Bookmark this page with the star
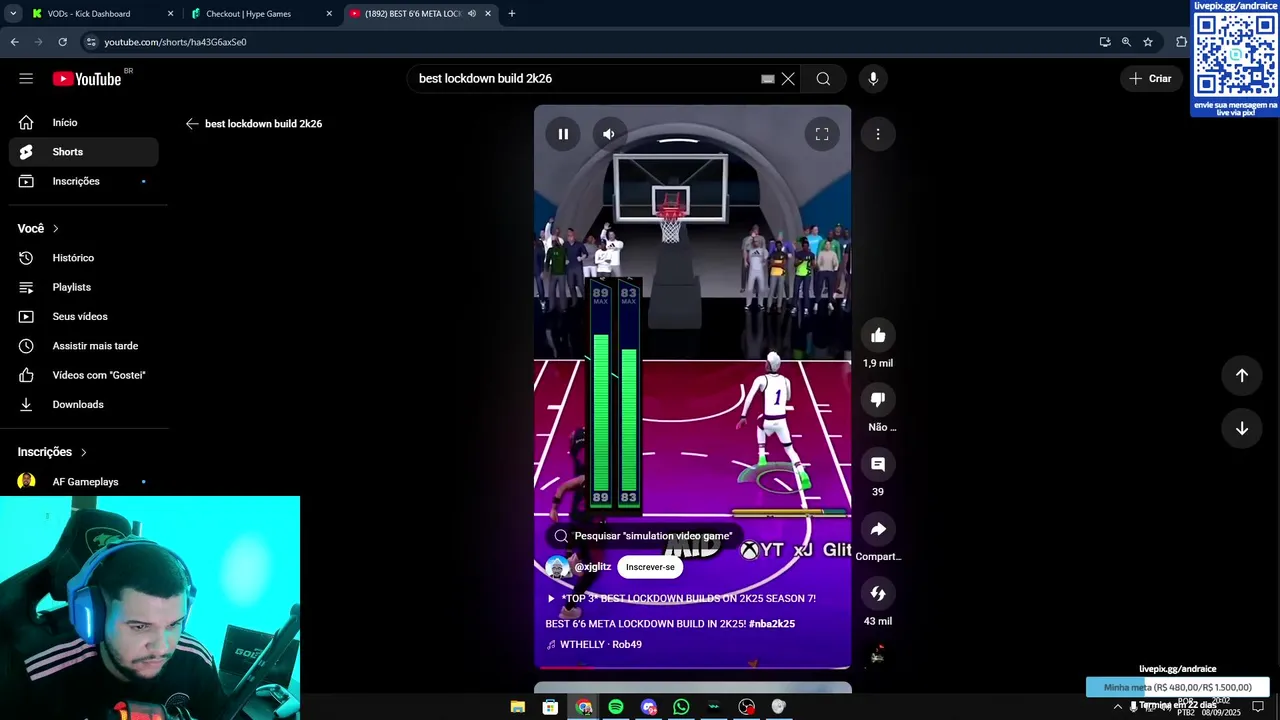Screen dimensions: 1280x720 coord(1148,42)
